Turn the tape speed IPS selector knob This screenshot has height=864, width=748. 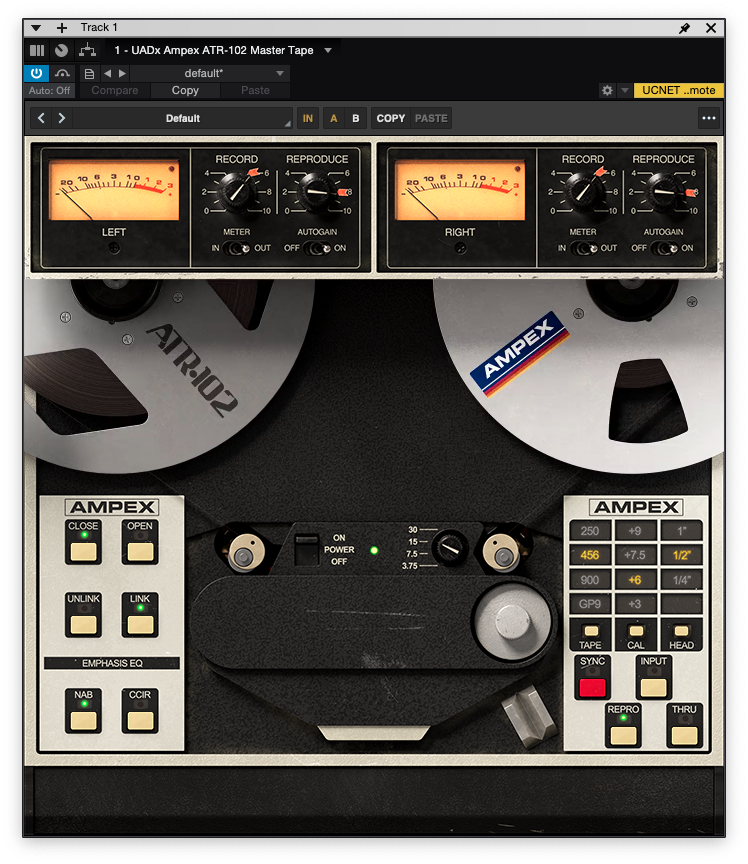pos(450,548)
